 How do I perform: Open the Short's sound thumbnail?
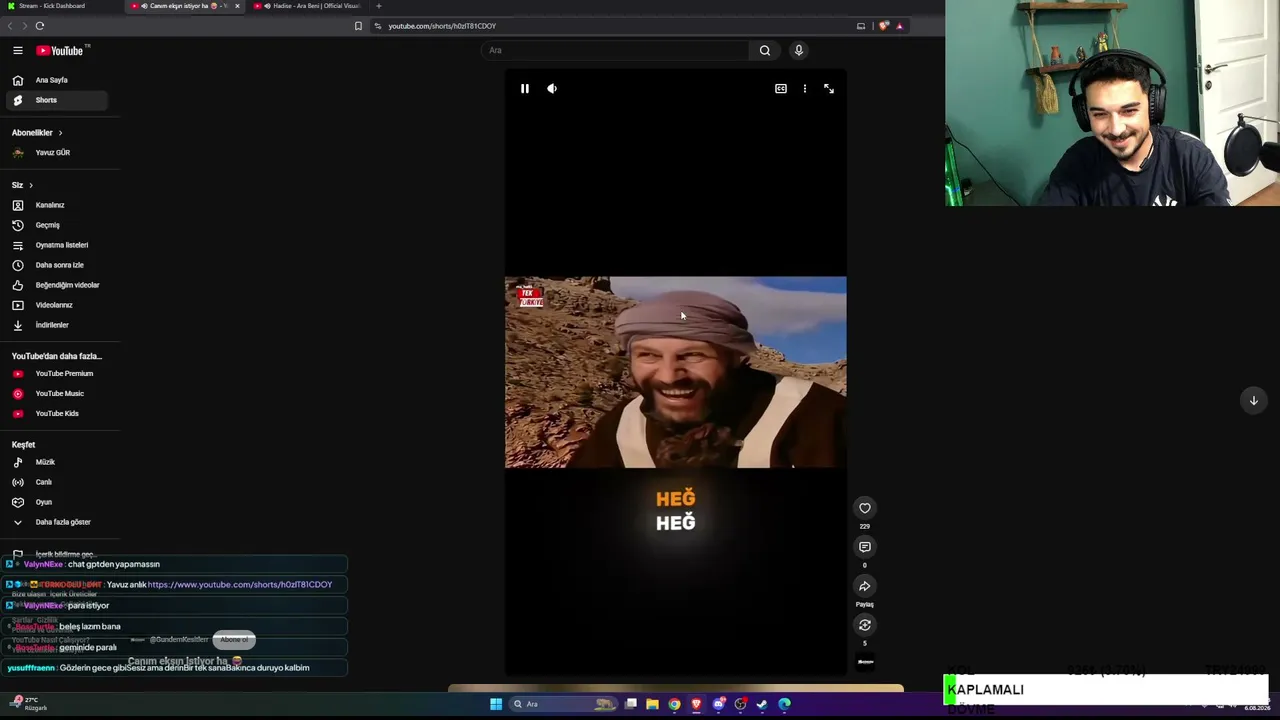865,662
